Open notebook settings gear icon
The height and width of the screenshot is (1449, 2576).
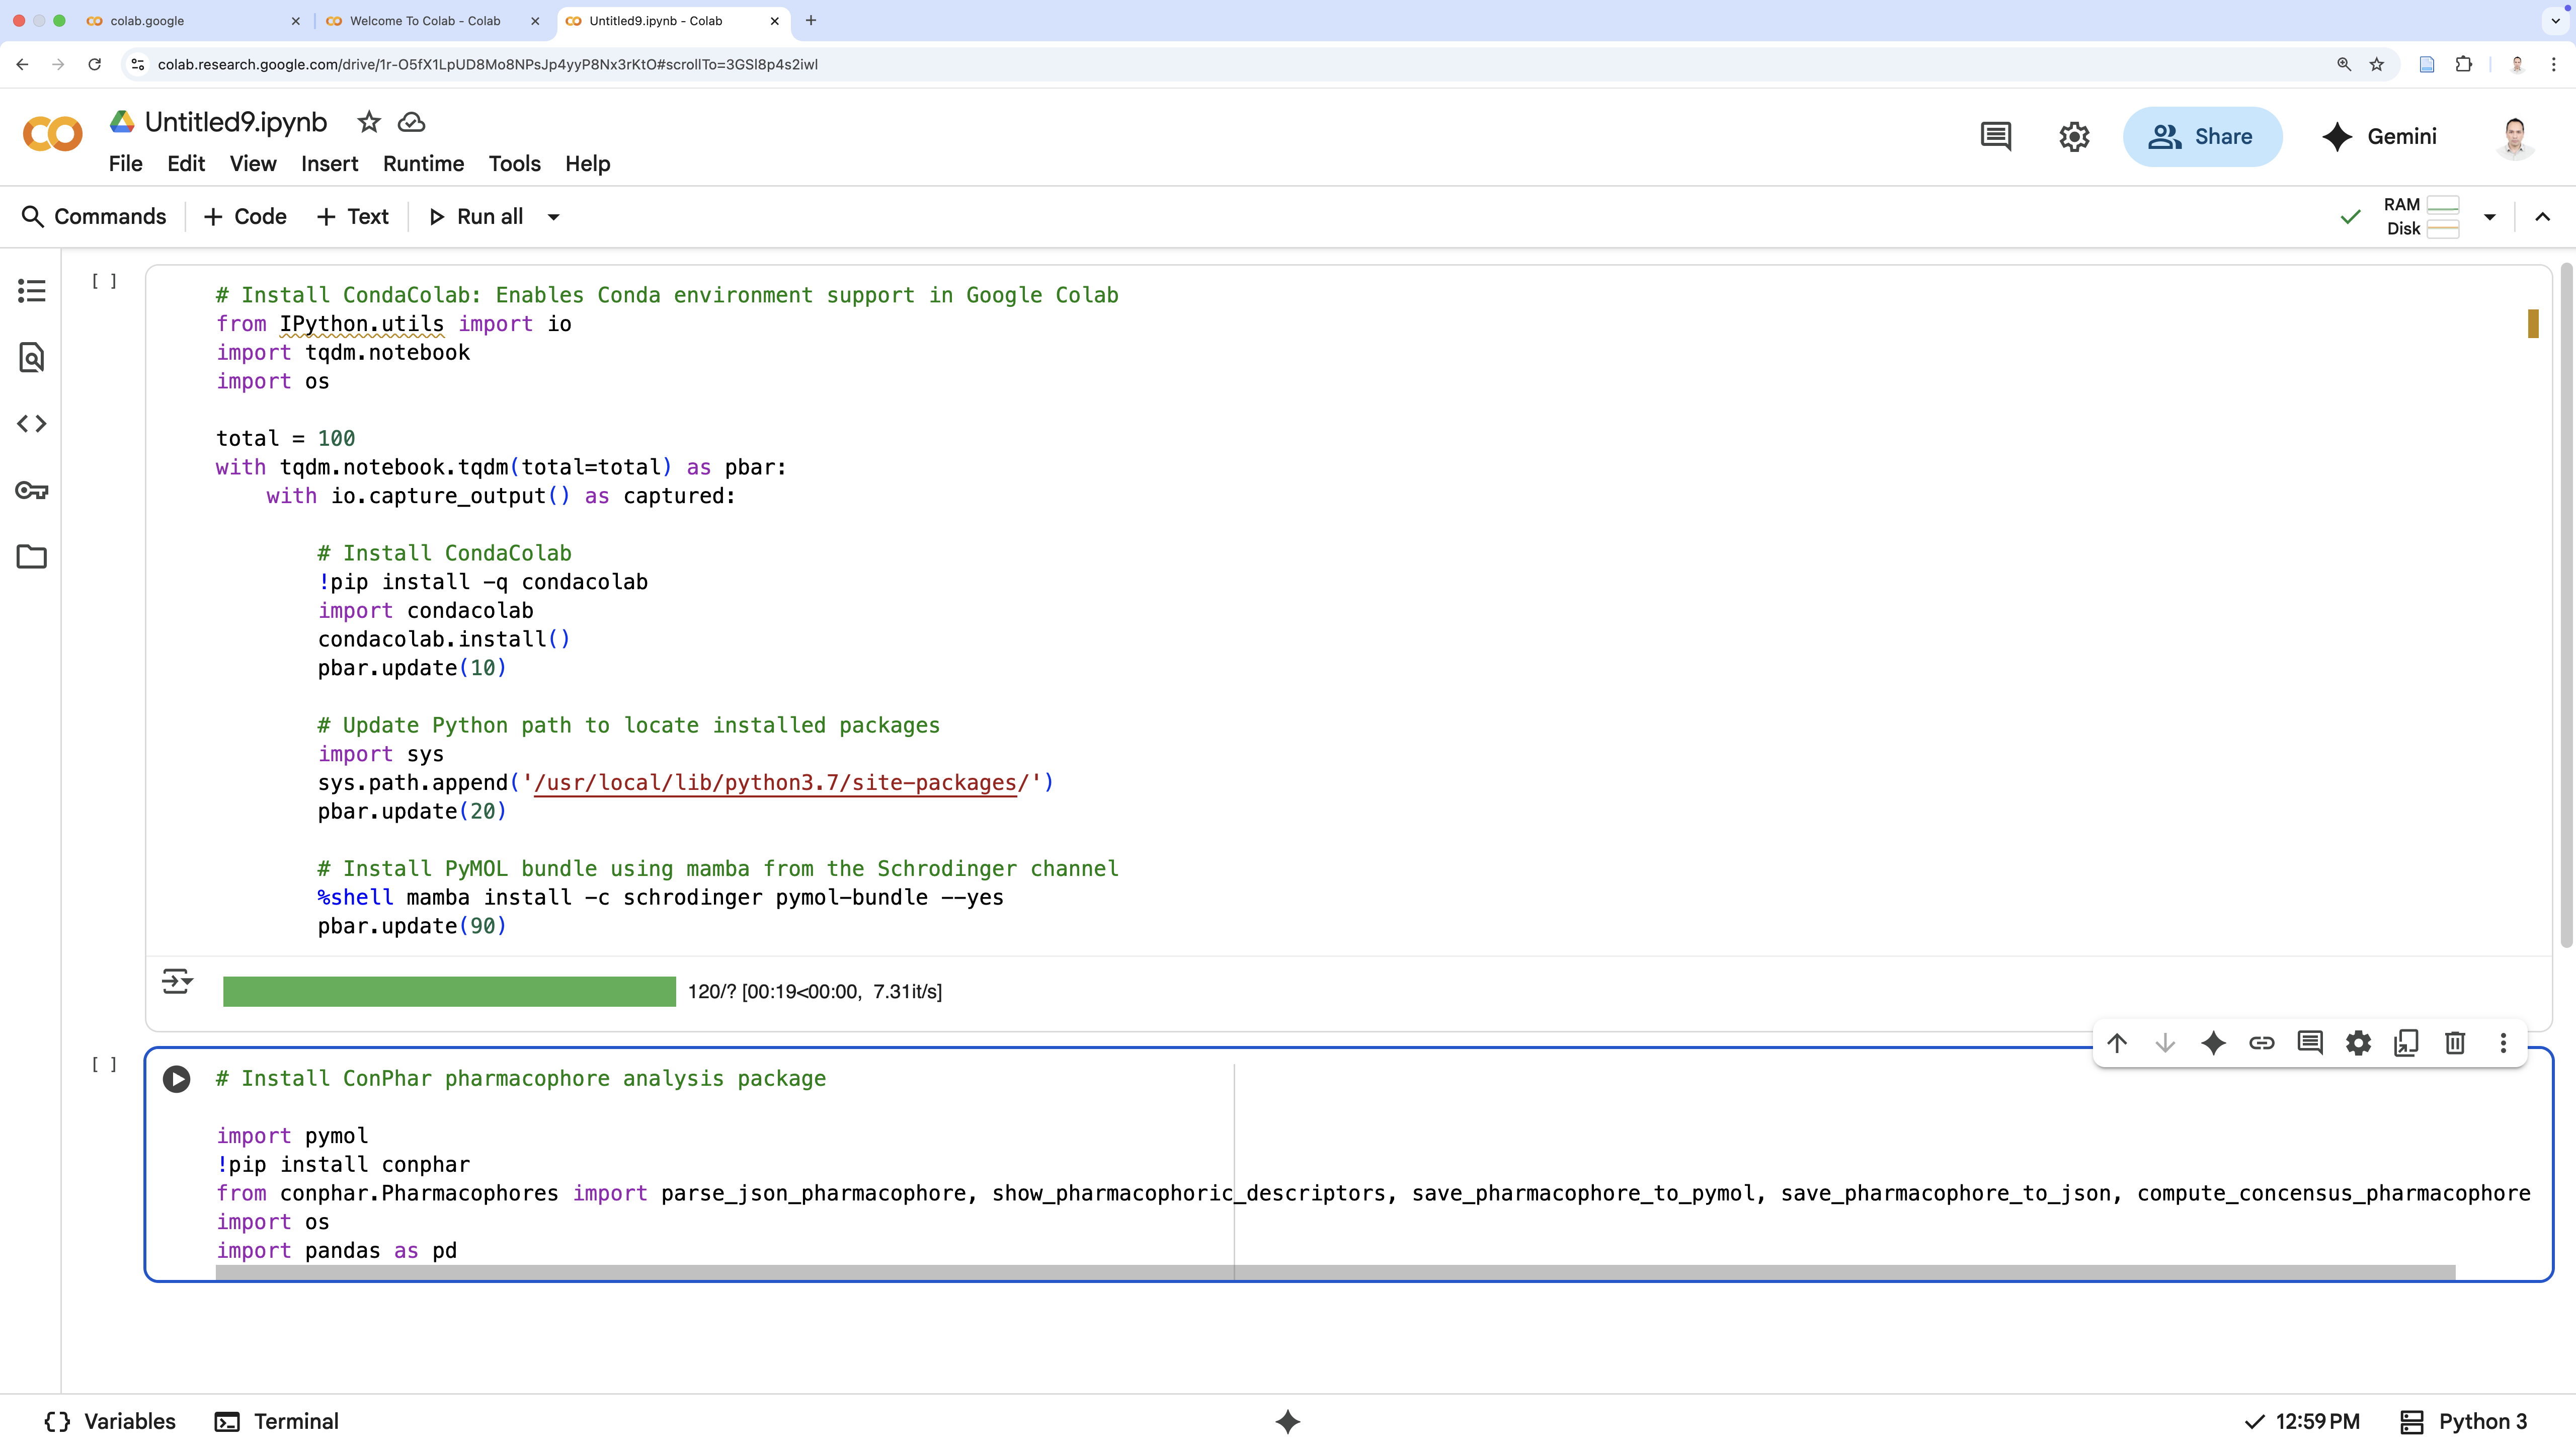[x=2074, y=137]
